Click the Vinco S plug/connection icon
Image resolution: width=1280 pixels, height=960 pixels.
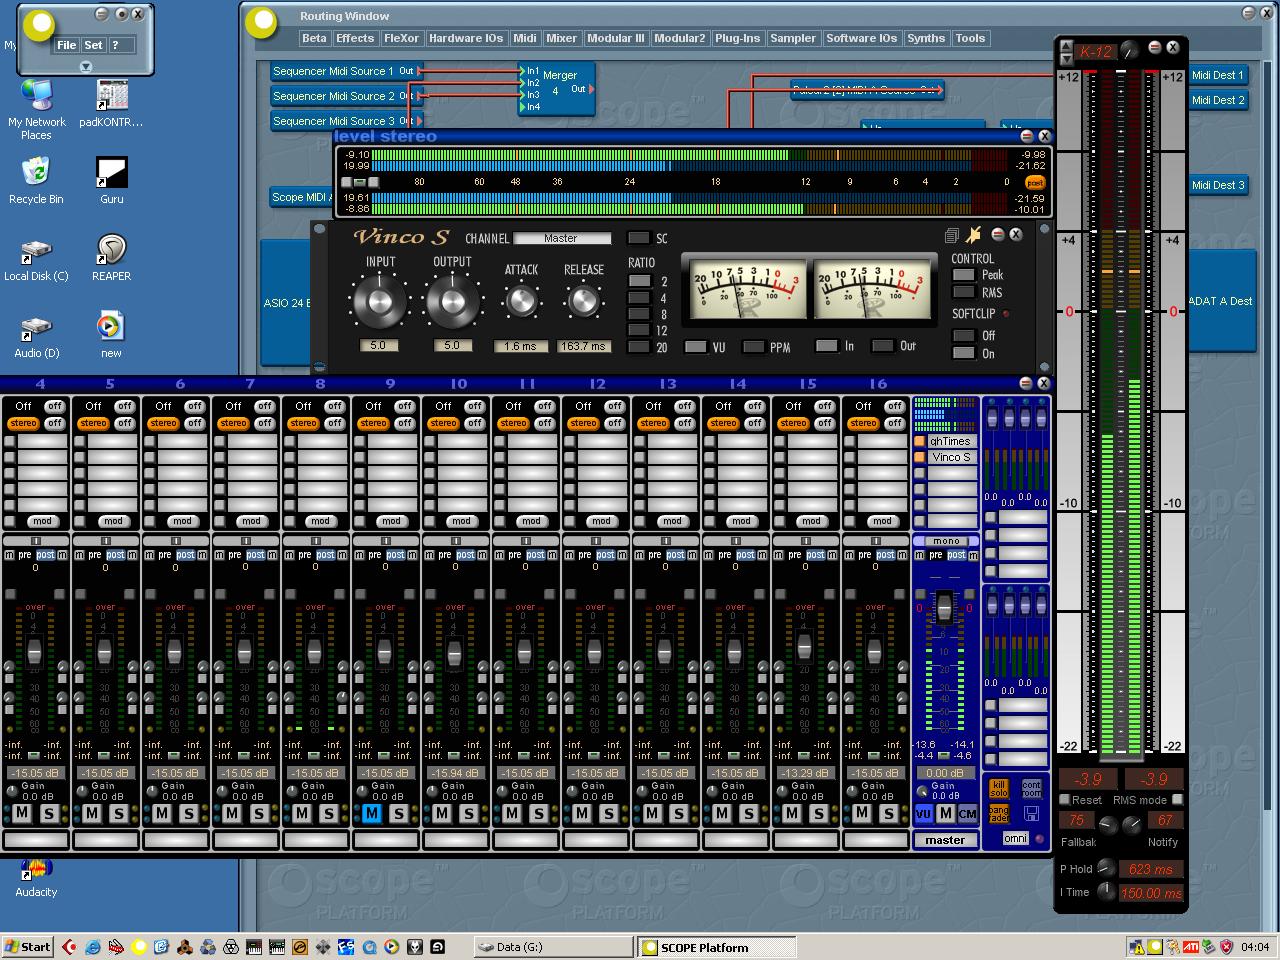pos(973,235)
